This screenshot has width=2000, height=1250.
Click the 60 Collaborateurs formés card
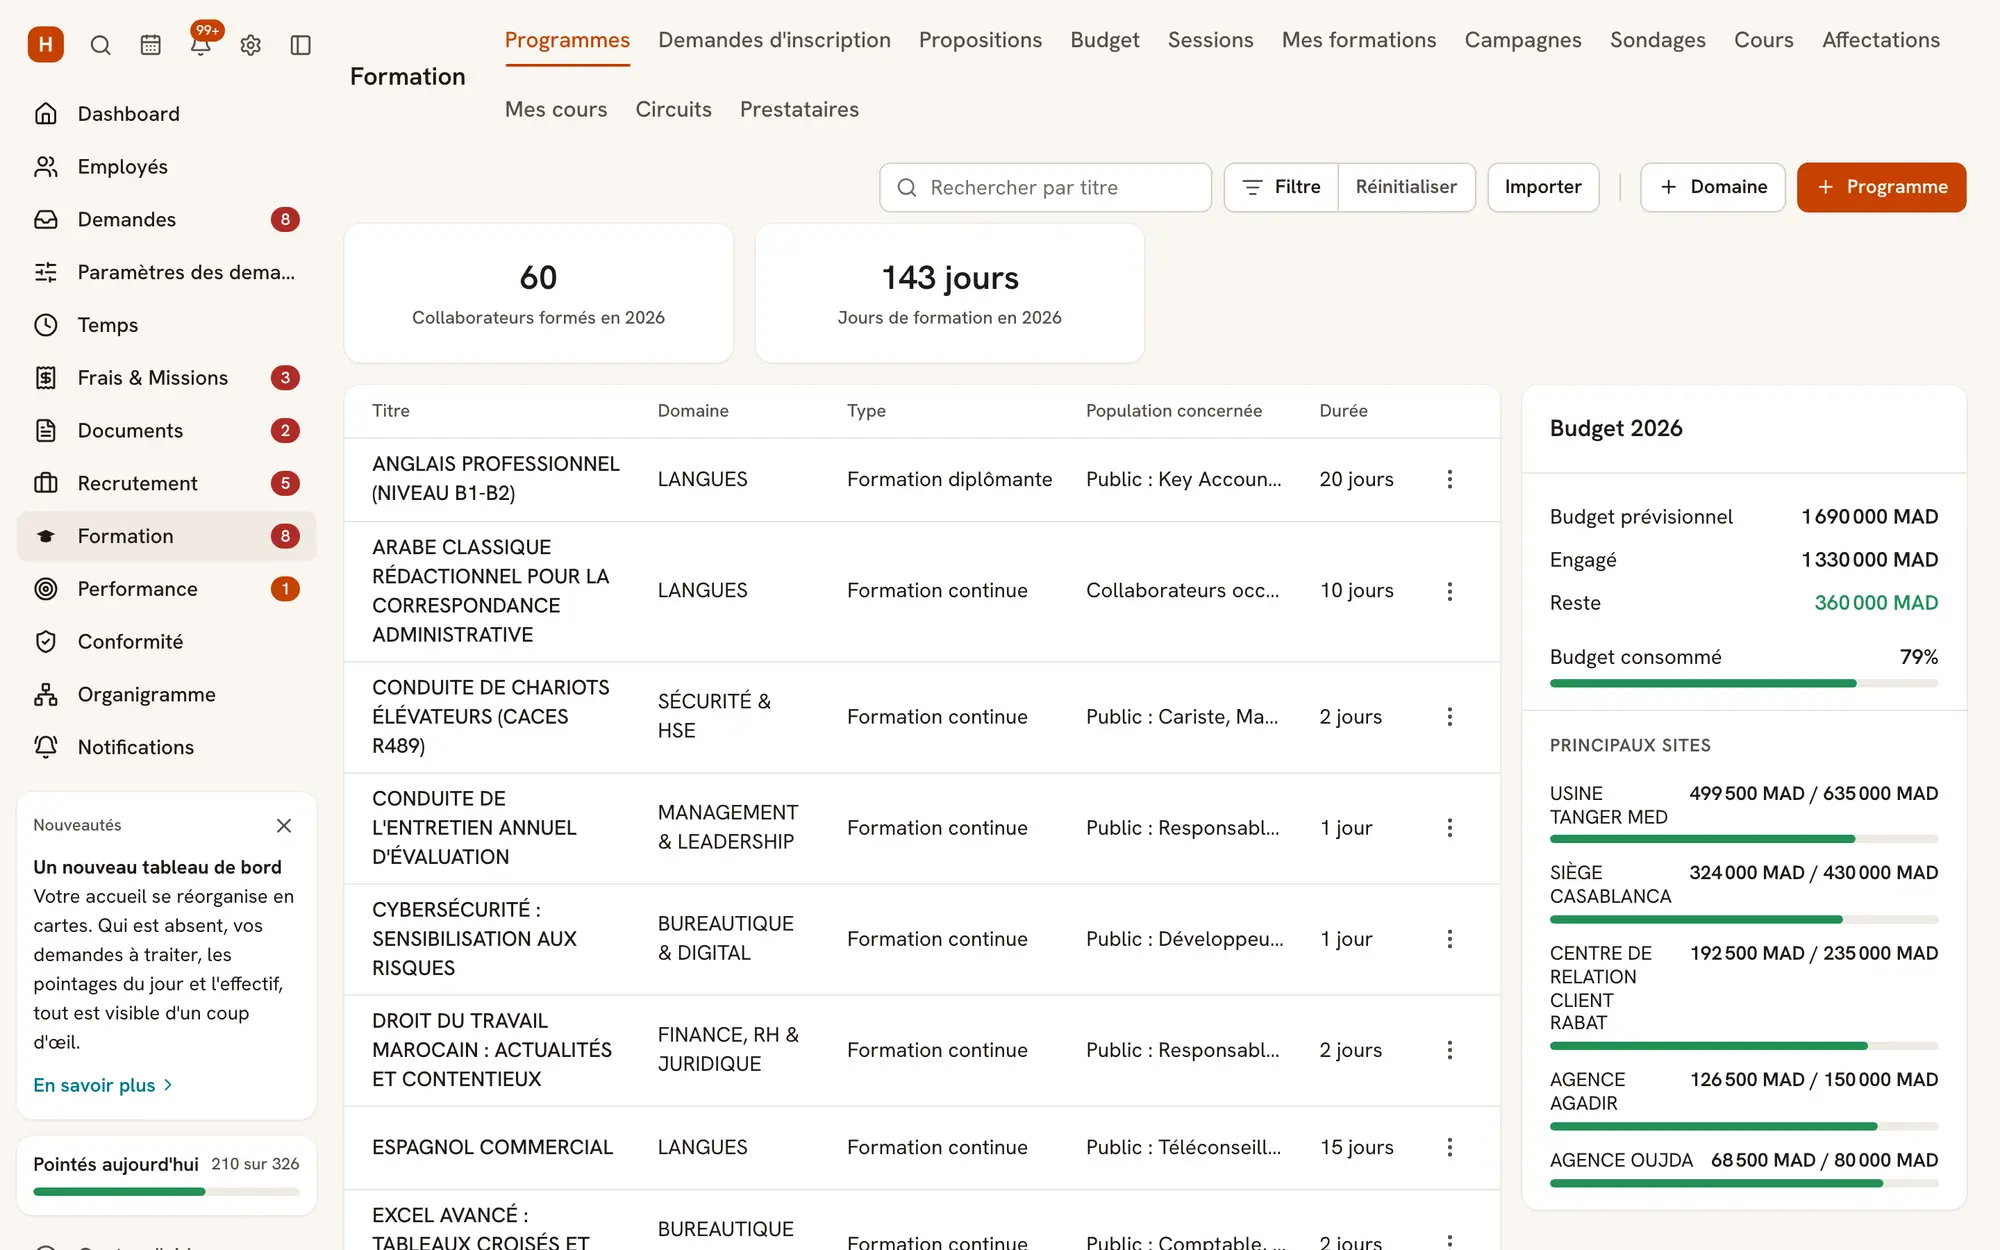pyautogui.click(x=539, y=293)
